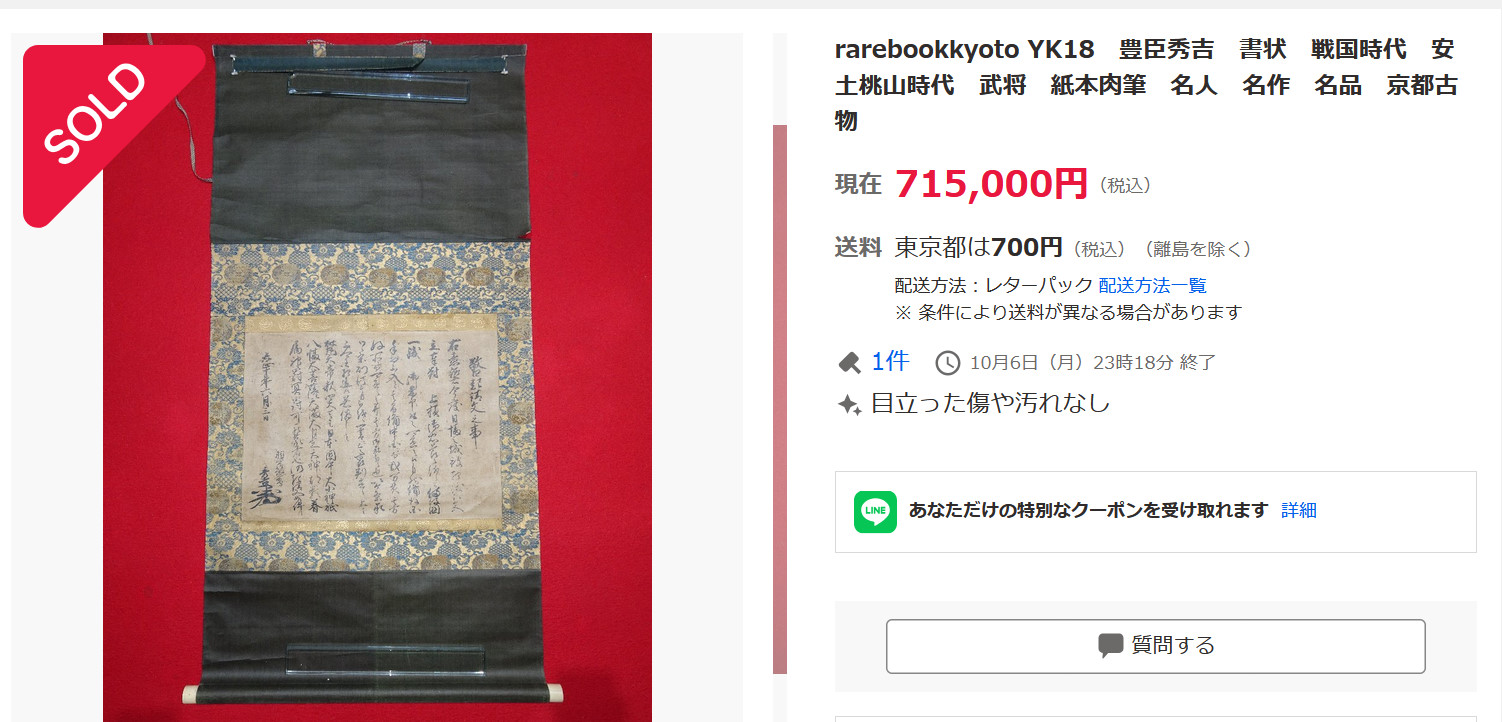Click the calligraphy letter in the scroll
Viewport: 1502px width, 722px height.
pyautogui.click(x=376, y=419)
